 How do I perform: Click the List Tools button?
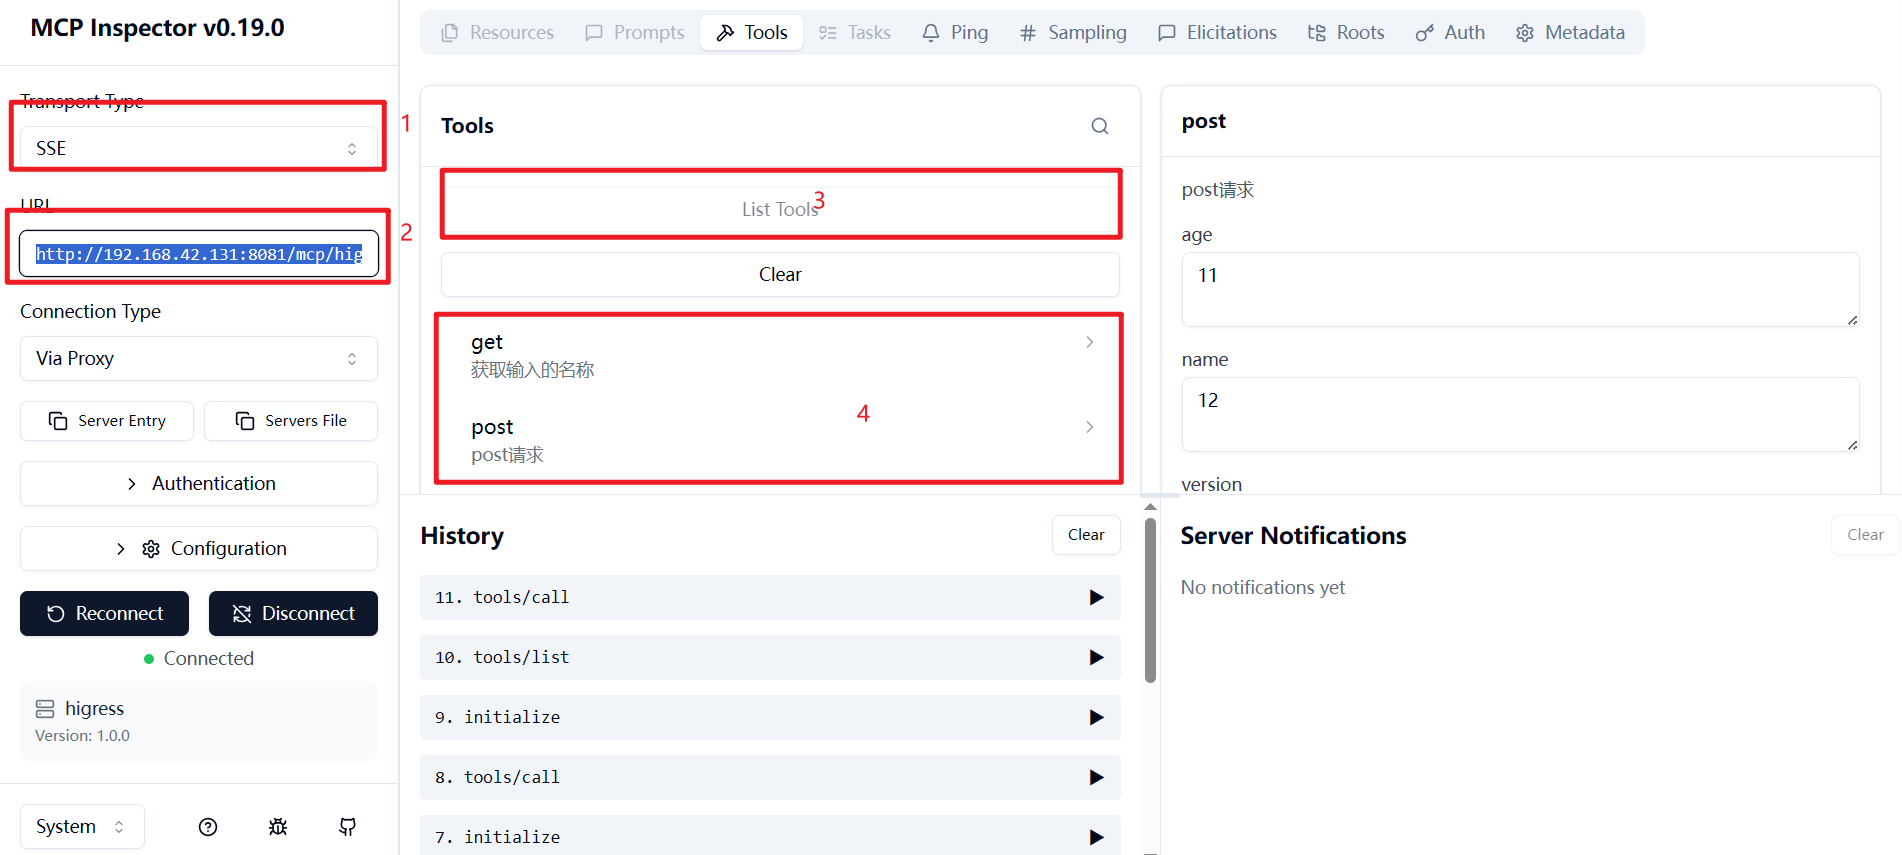coord(780,209)
